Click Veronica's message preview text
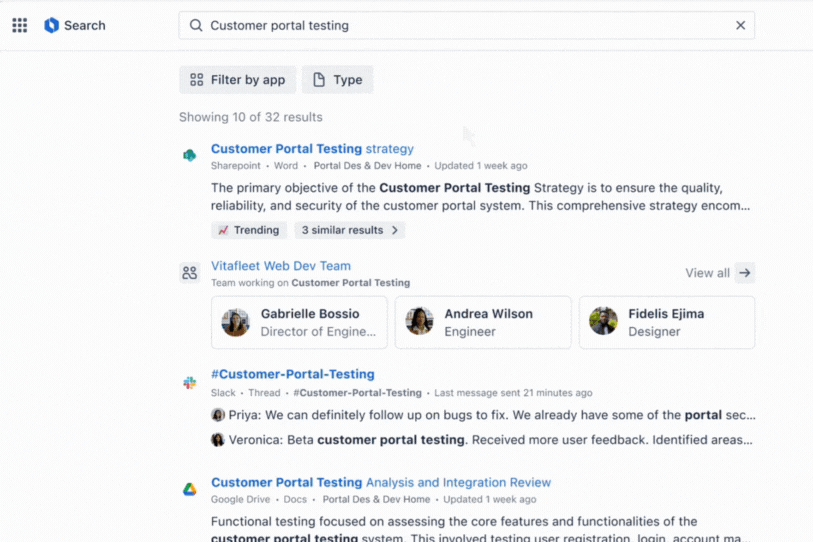The width and height of the screenshot is (813, 542). 490,440
